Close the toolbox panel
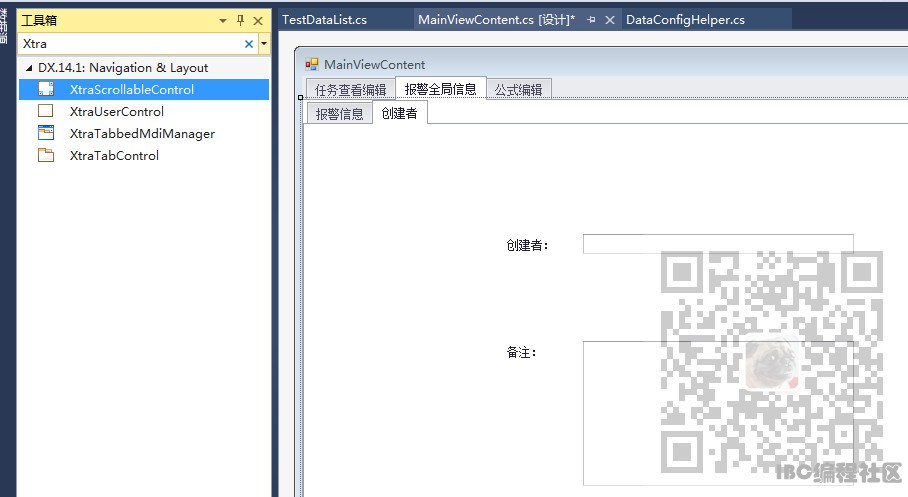 tap(258, 21)
